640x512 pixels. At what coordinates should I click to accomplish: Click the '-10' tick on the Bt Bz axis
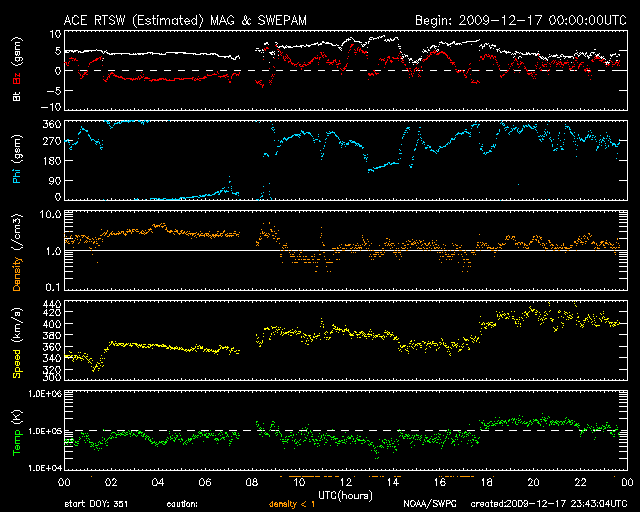pyautogui.click(x=53, y=107)
